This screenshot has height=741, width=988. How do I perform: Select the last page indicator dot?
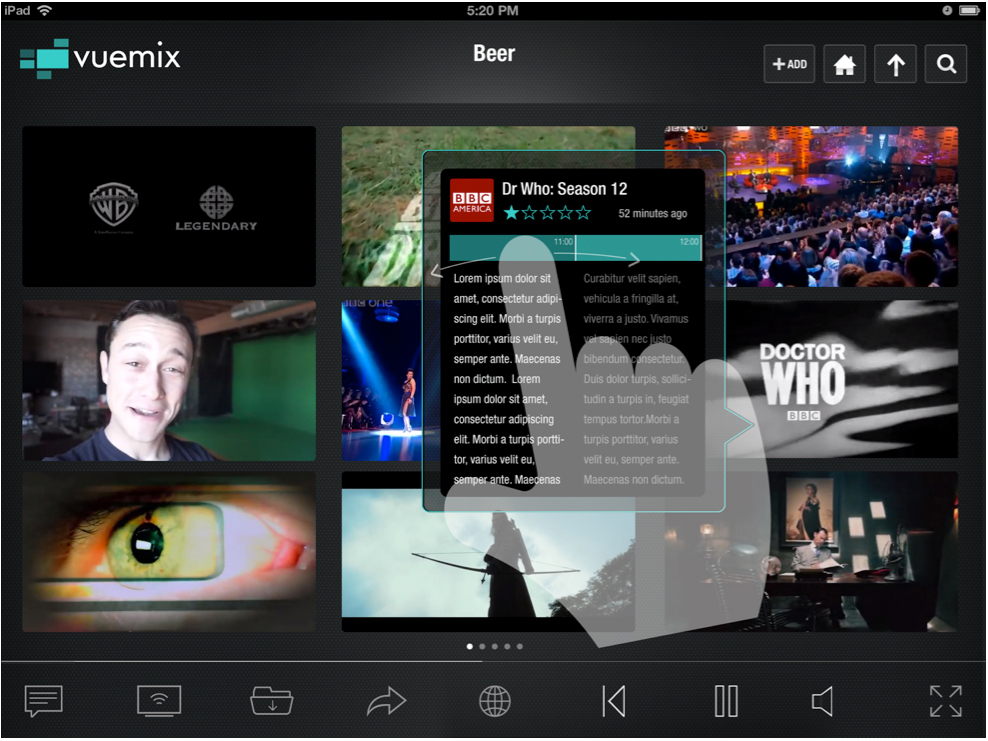520,646
